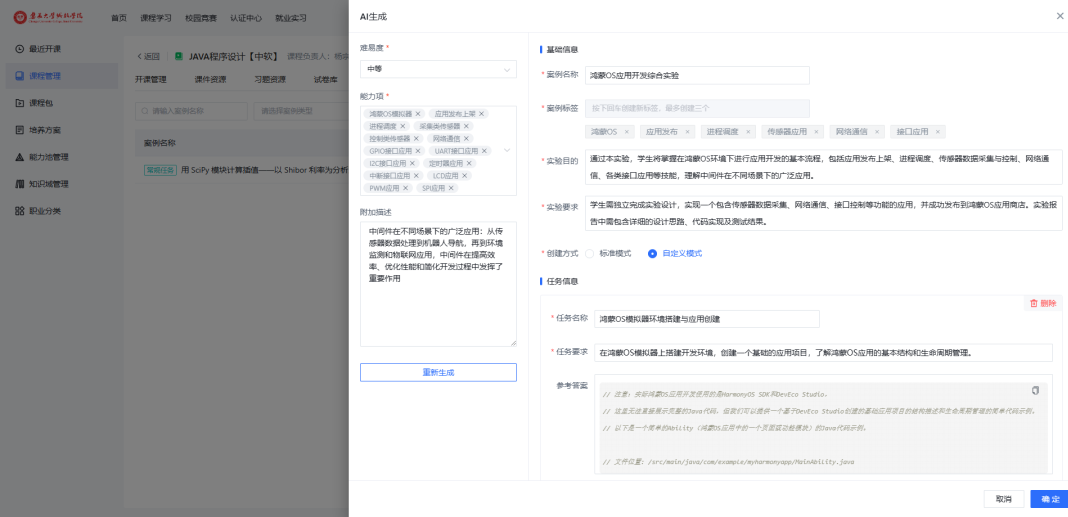The image size is (1068, 517).
Task: Delete the 鸿蒙OS case label
Action: click(x=627, y=132)
